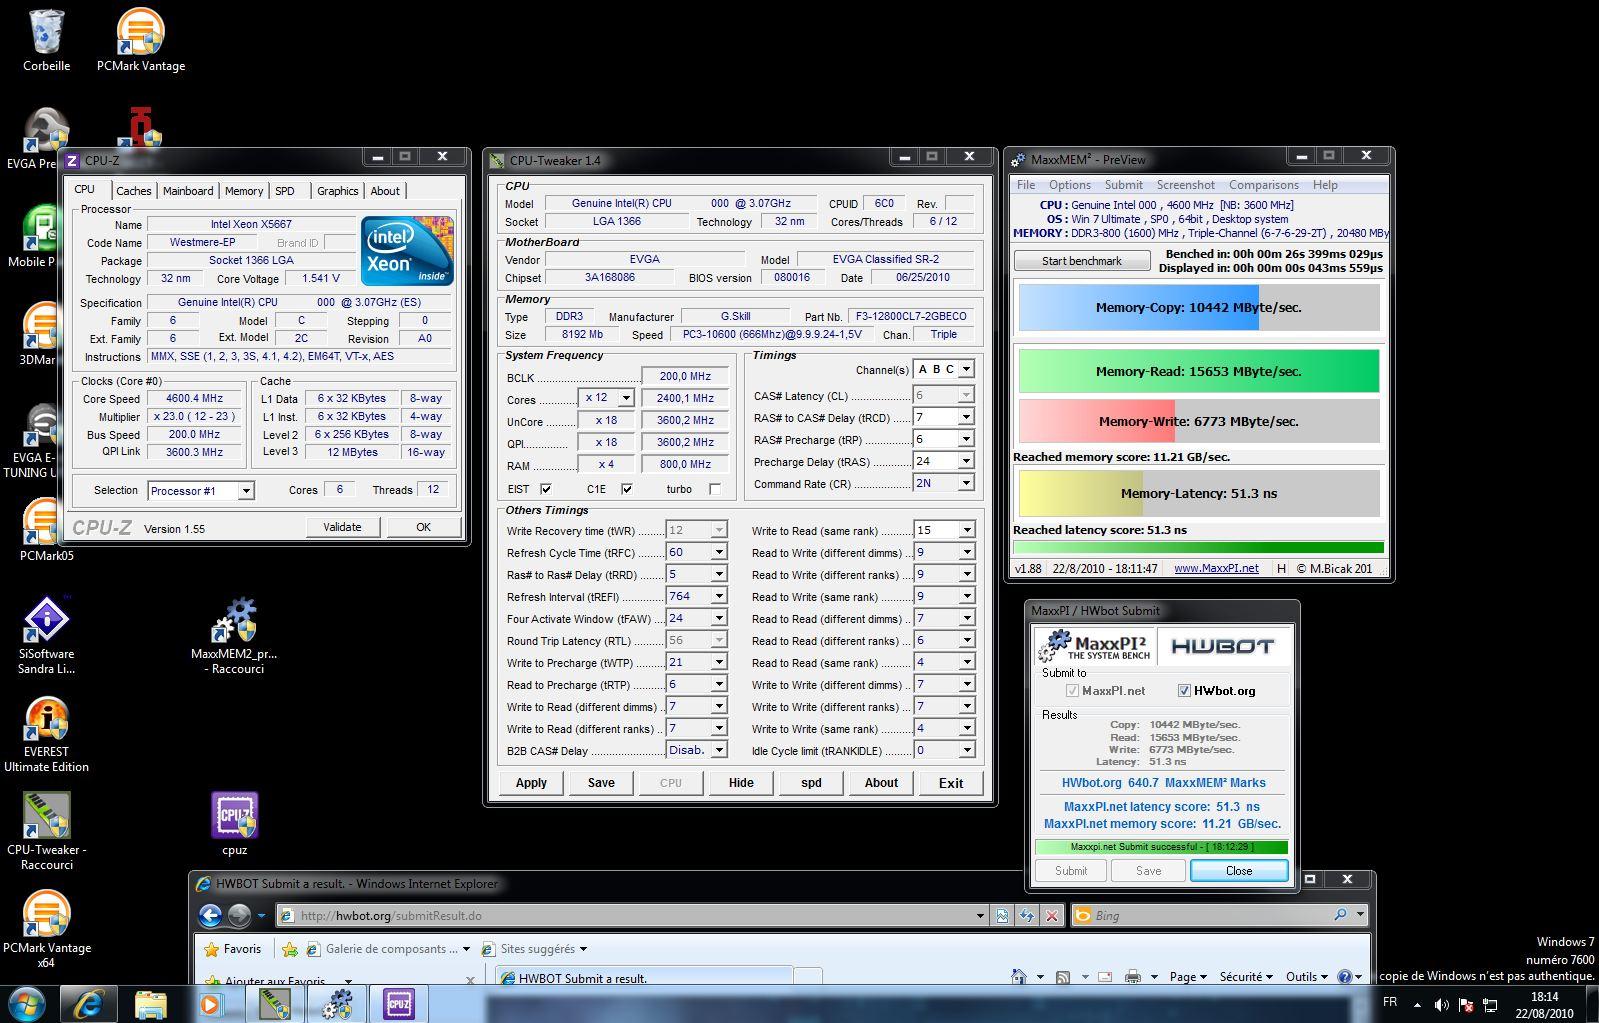
Task: Expand IE address bar history dropdown
Action: [x=980, y=915]
